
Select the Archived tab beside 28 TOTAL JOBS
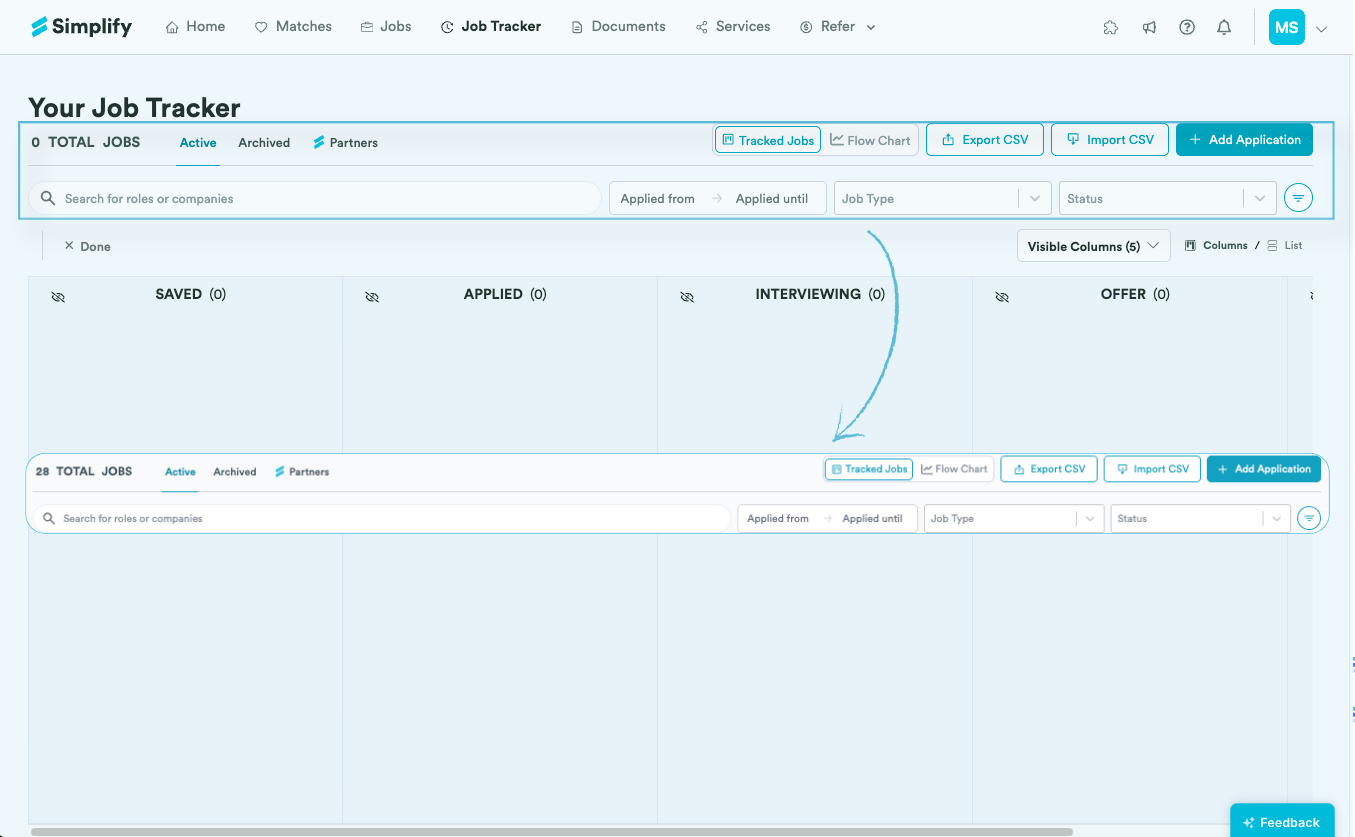(235, 472)
